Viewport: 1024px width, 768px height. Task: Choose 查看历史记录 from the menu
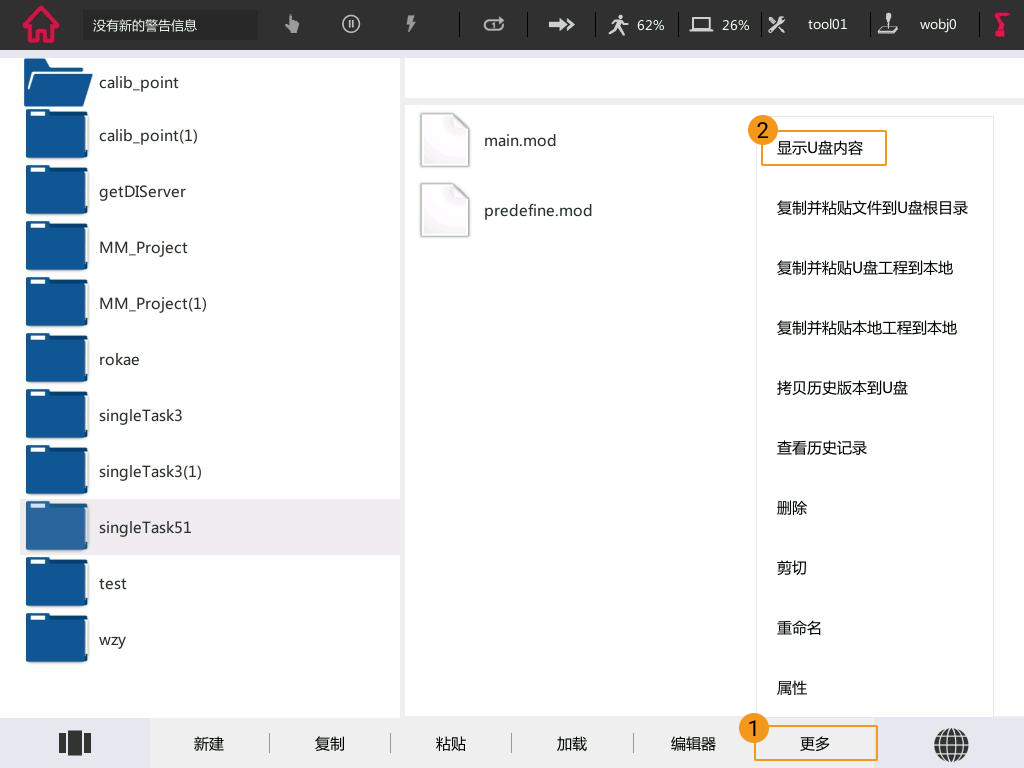822,448
